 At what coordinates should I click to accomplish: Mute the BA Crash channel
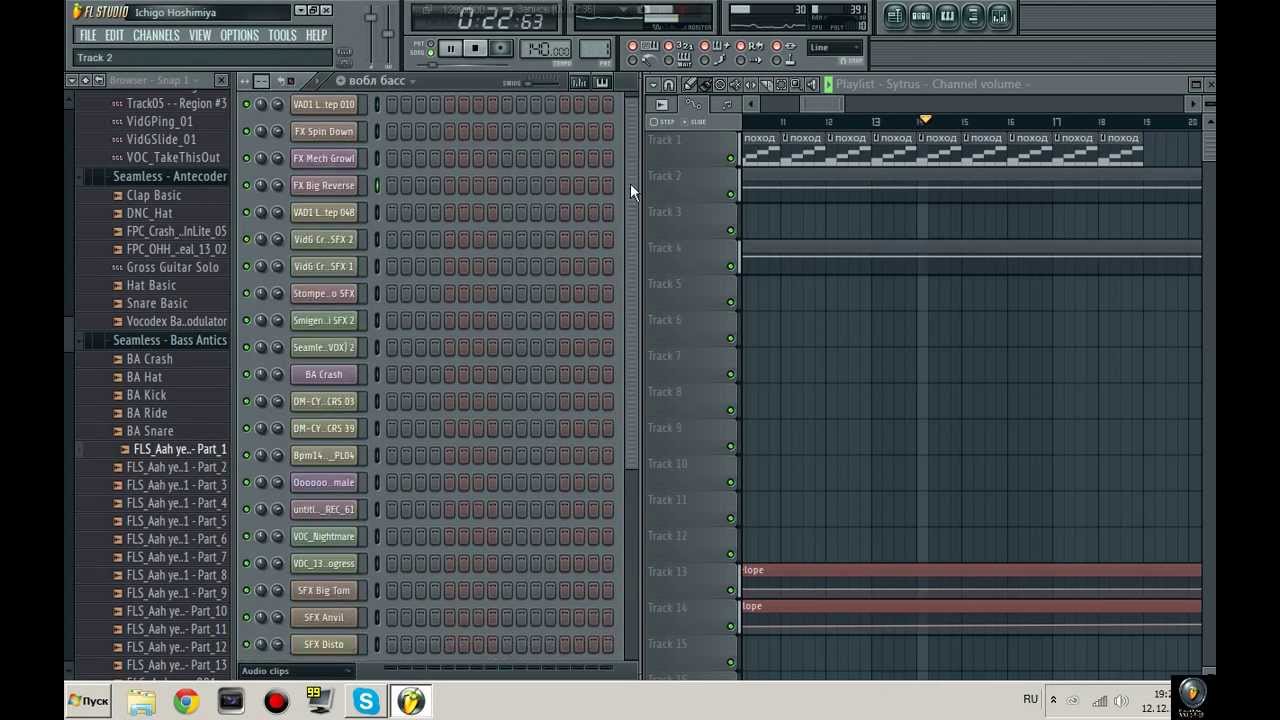click(246, 374)
